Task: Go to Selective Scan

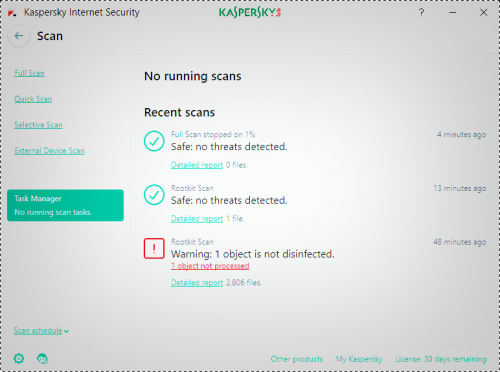Action: [38, 125]
